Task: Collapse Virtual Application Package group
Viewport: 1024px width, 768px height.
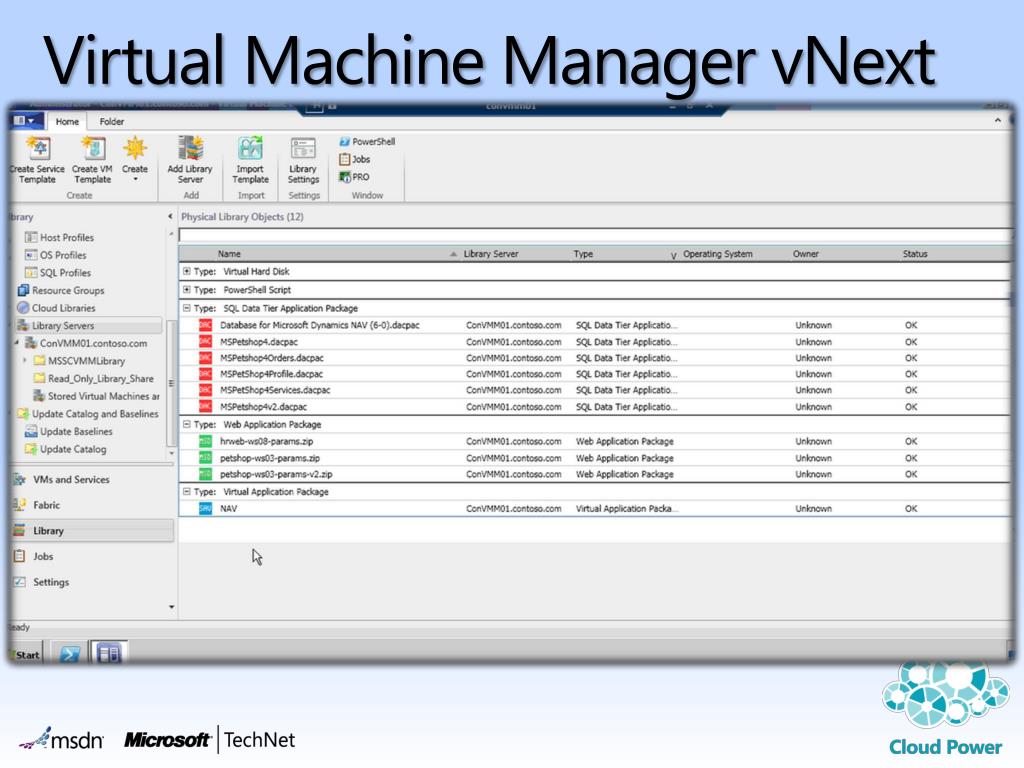Action: (x=187, y=491)
